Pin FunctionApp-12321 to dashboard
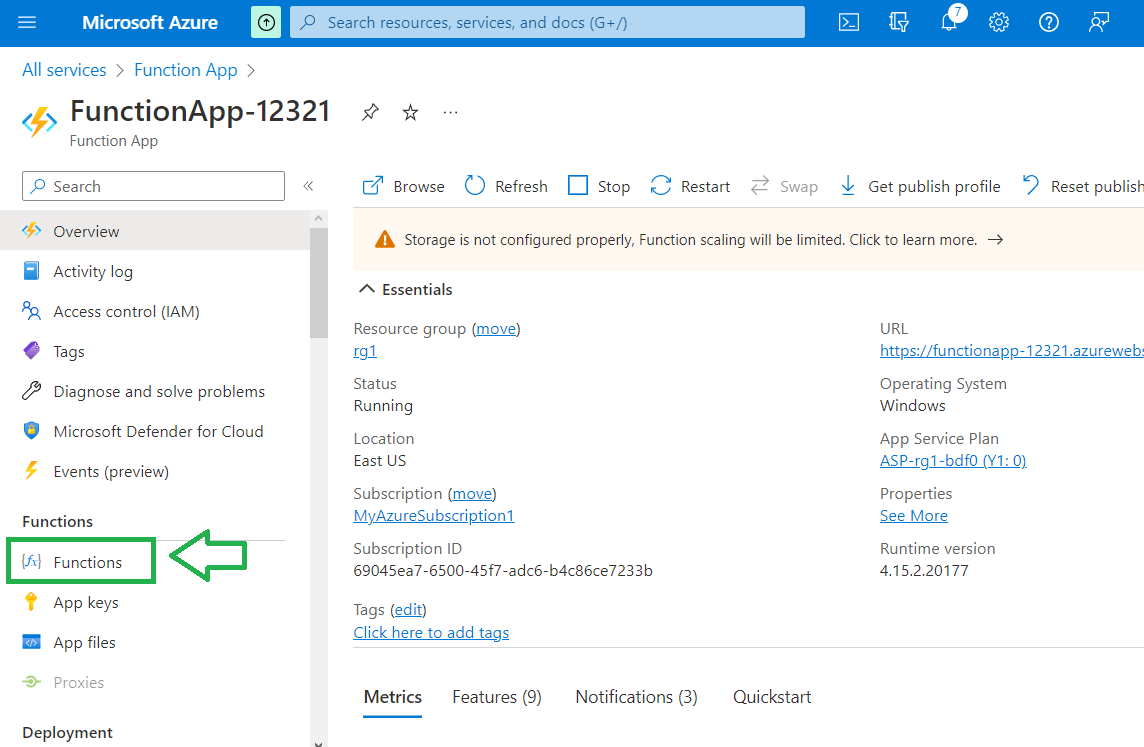Viewport: 1144px width, 747px height. pyautogui.click(x=371, y=112)
